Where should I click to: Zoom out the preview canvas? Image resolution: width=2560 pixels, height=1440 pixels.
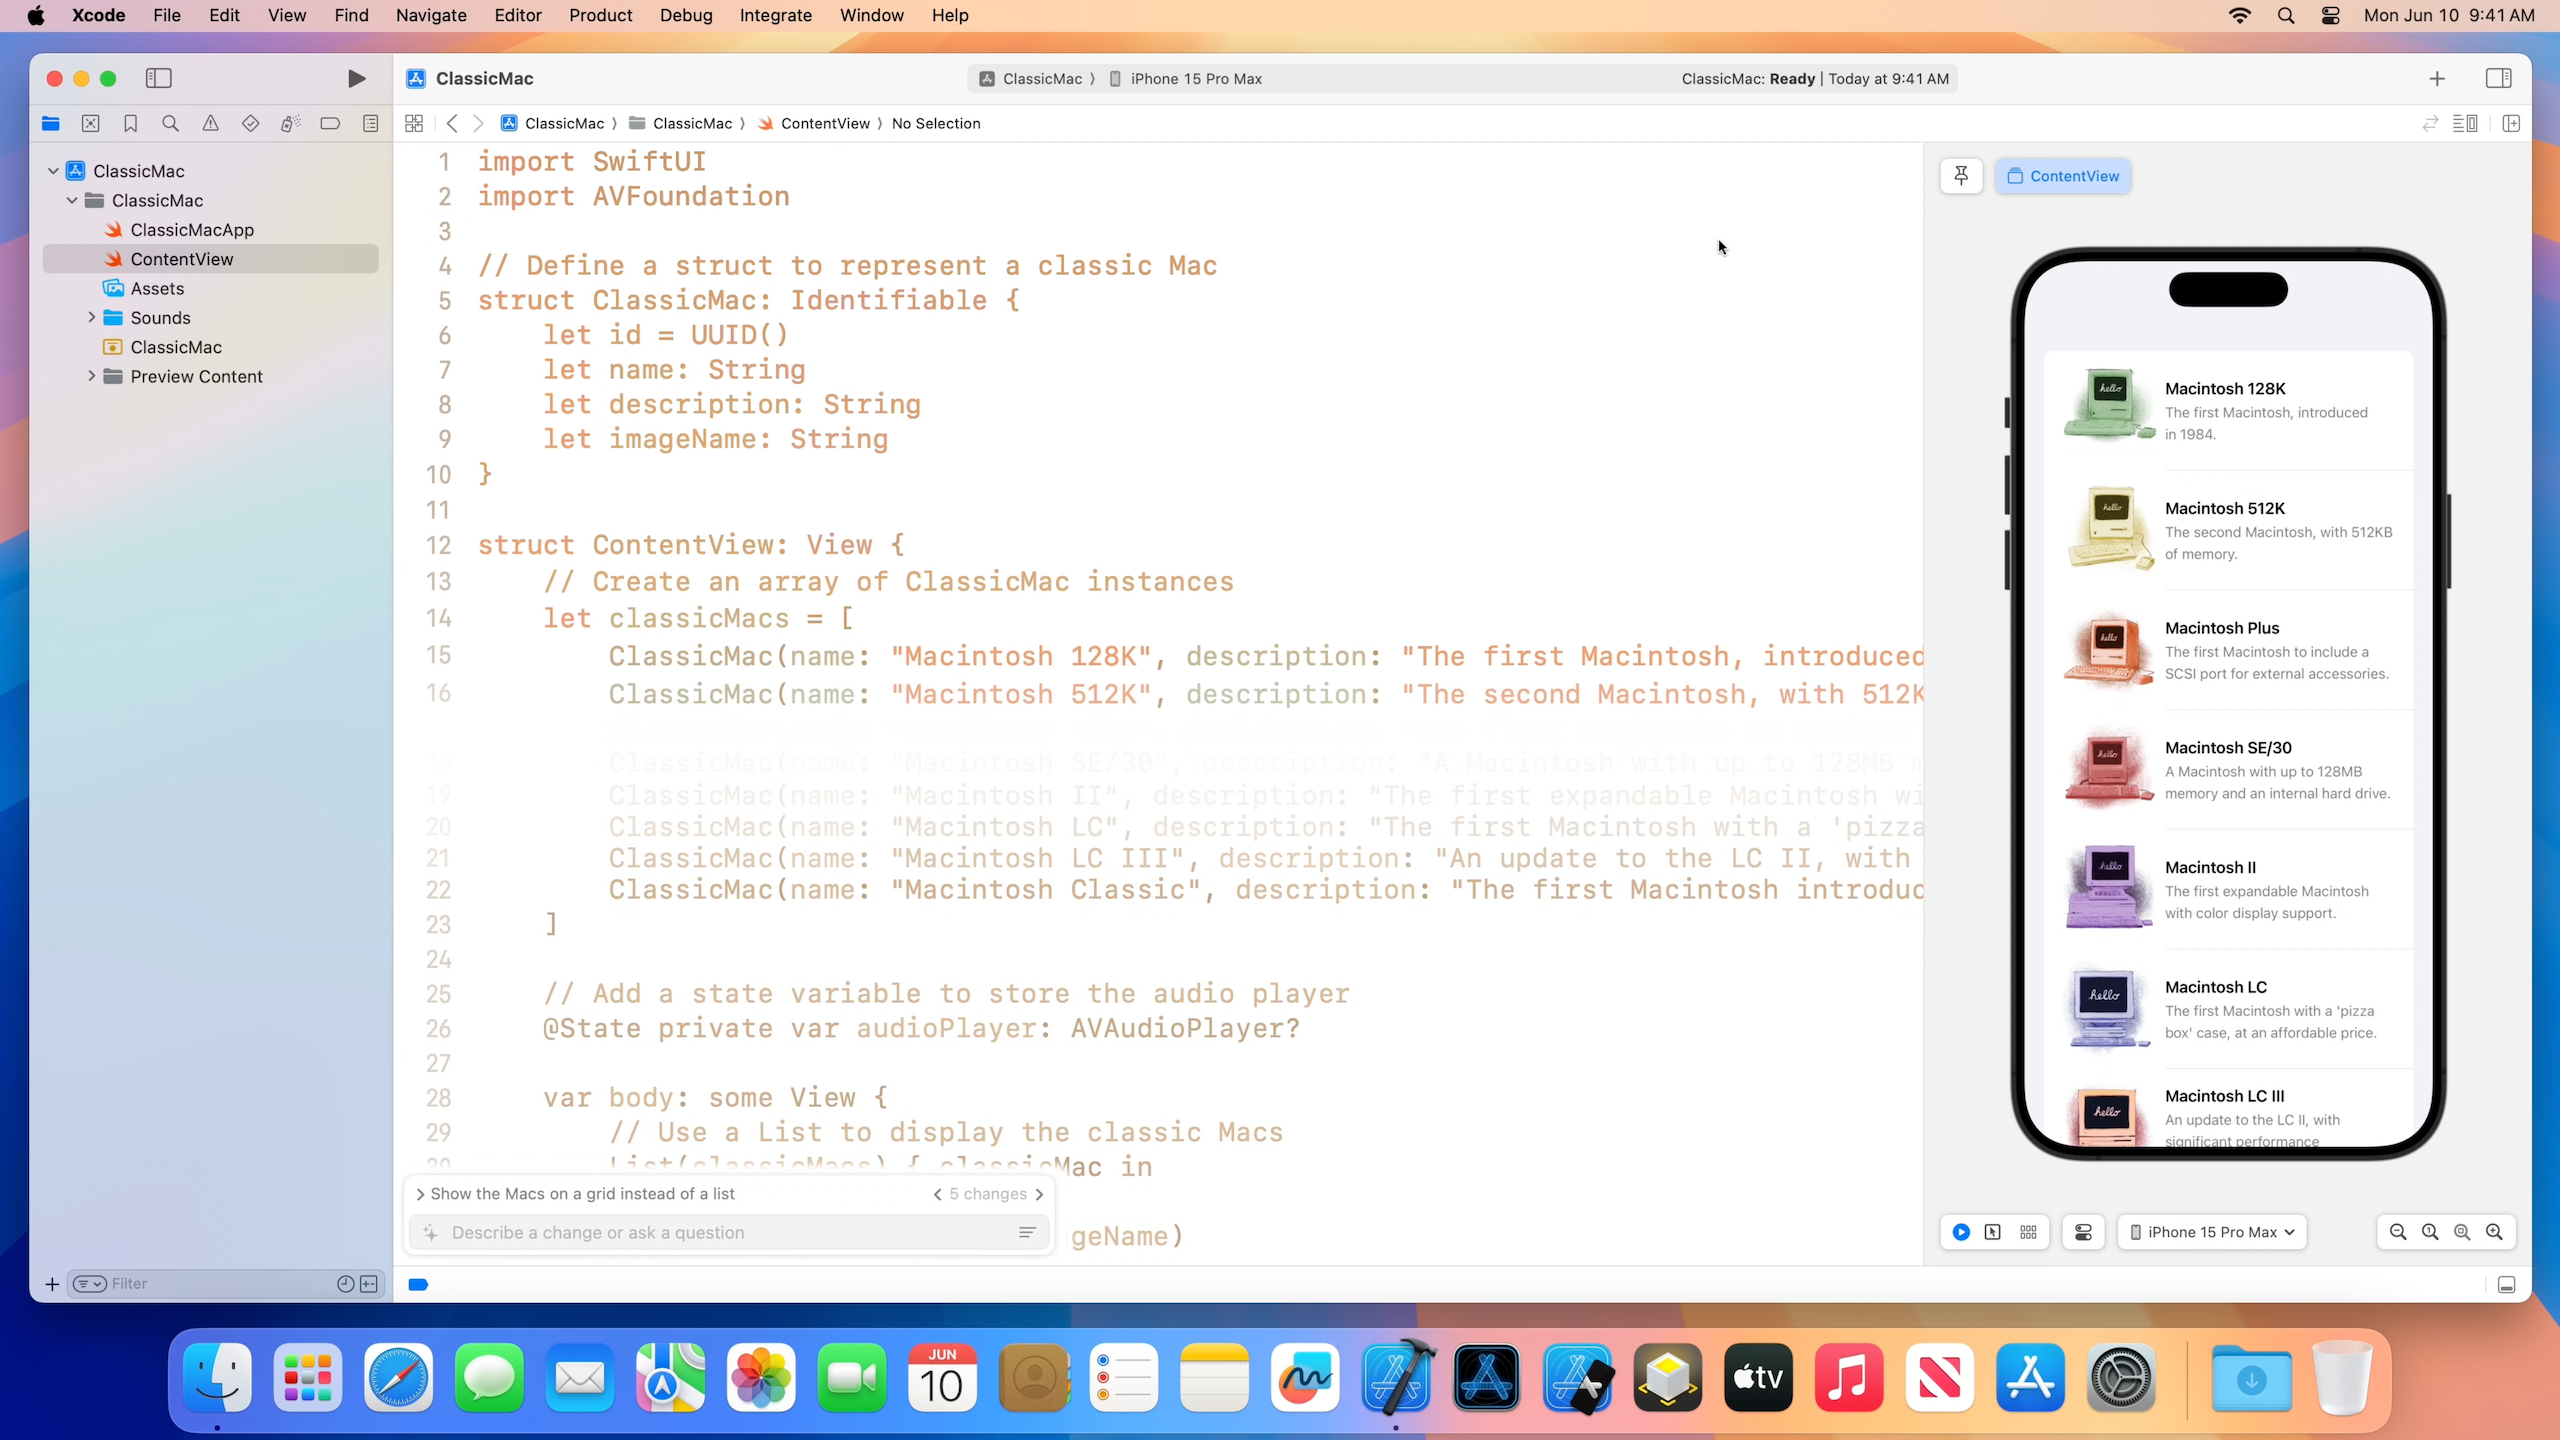click(2398, 1232)
